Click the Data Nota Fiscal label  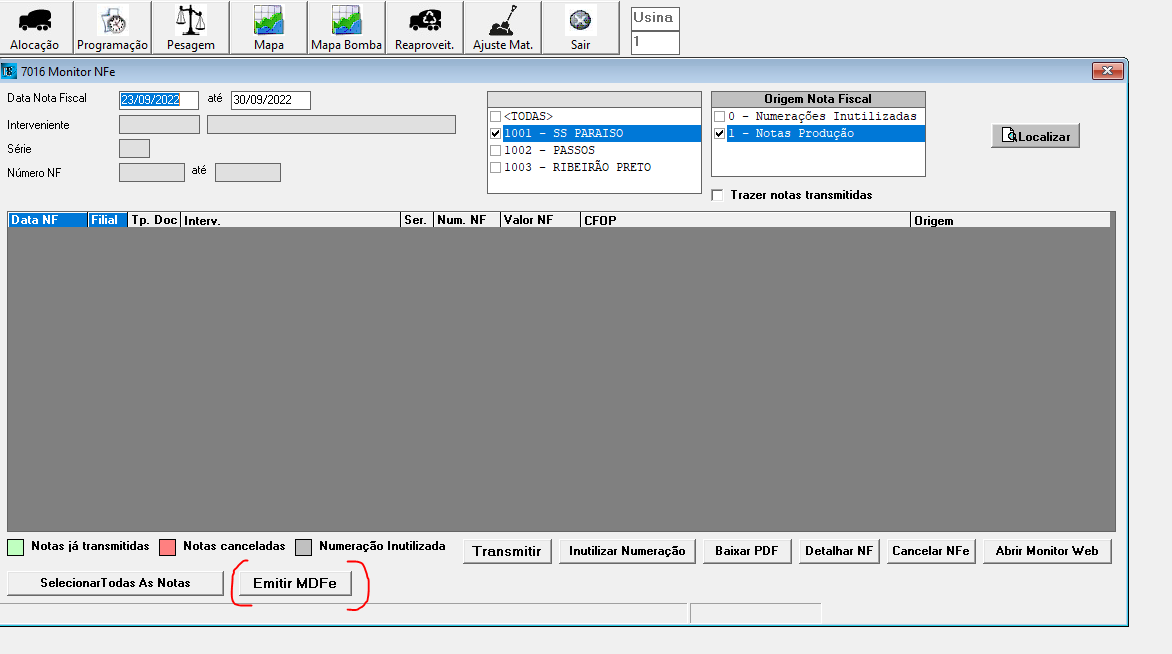coord(47,98)
